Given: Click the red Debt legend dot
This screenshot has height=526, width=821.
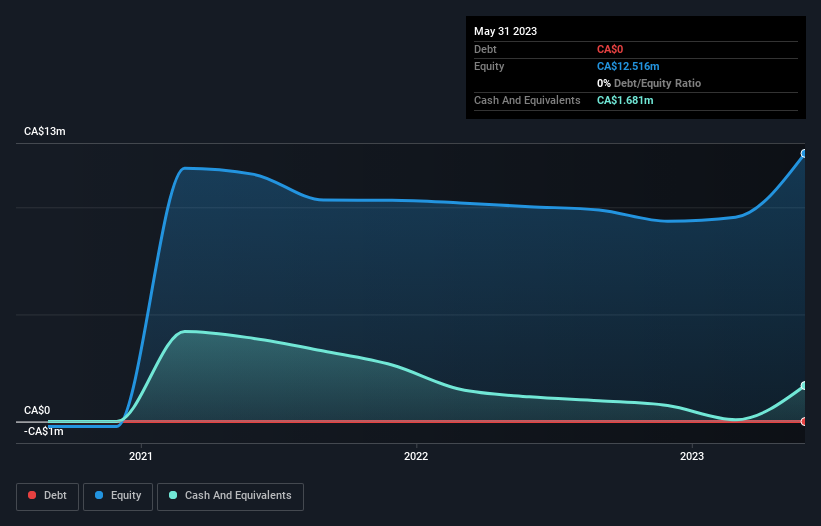Looking at the screenshot, I should [x=32, y=495].
